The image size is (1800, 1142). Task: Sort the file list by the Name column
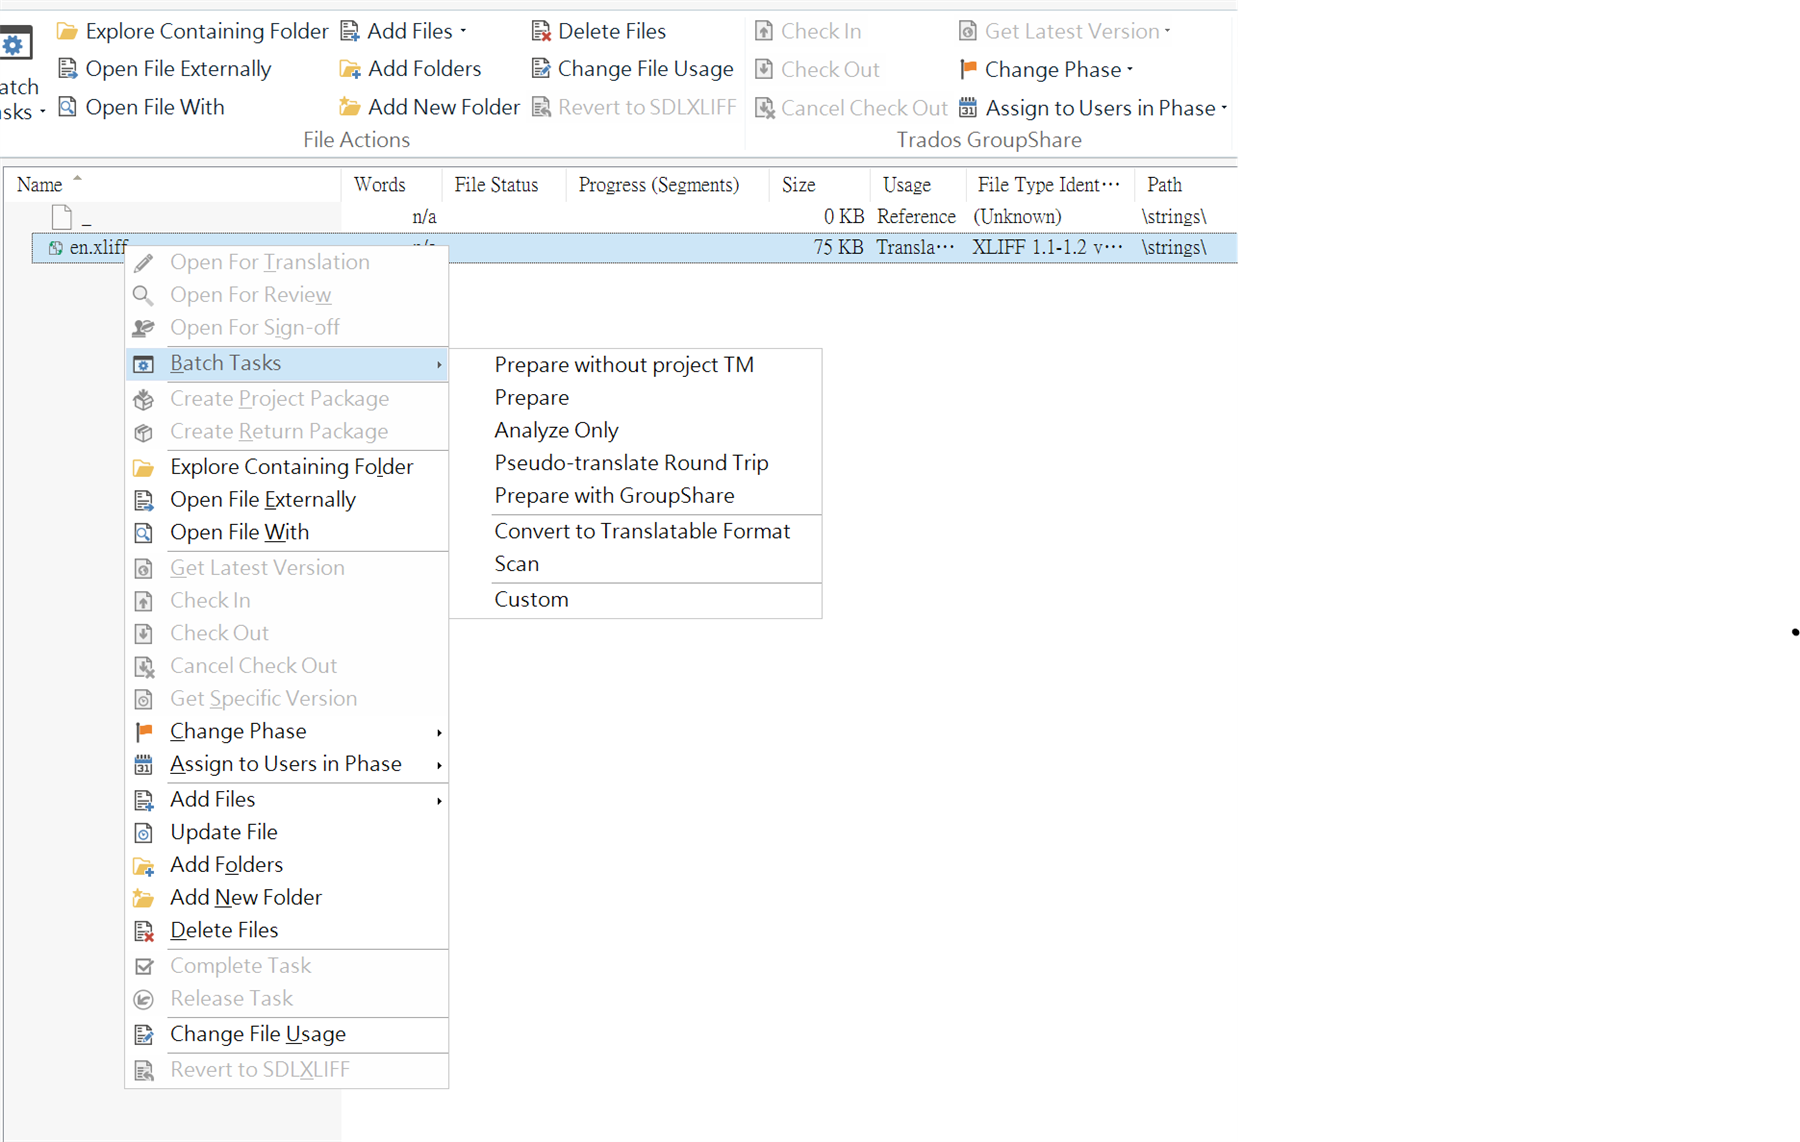(x=40, y=184)
